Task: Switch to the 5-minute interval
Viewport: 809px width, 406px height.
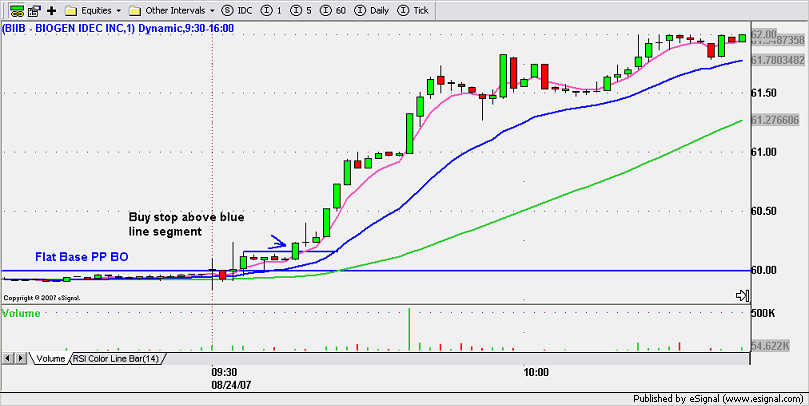Action: pos(301,10)
